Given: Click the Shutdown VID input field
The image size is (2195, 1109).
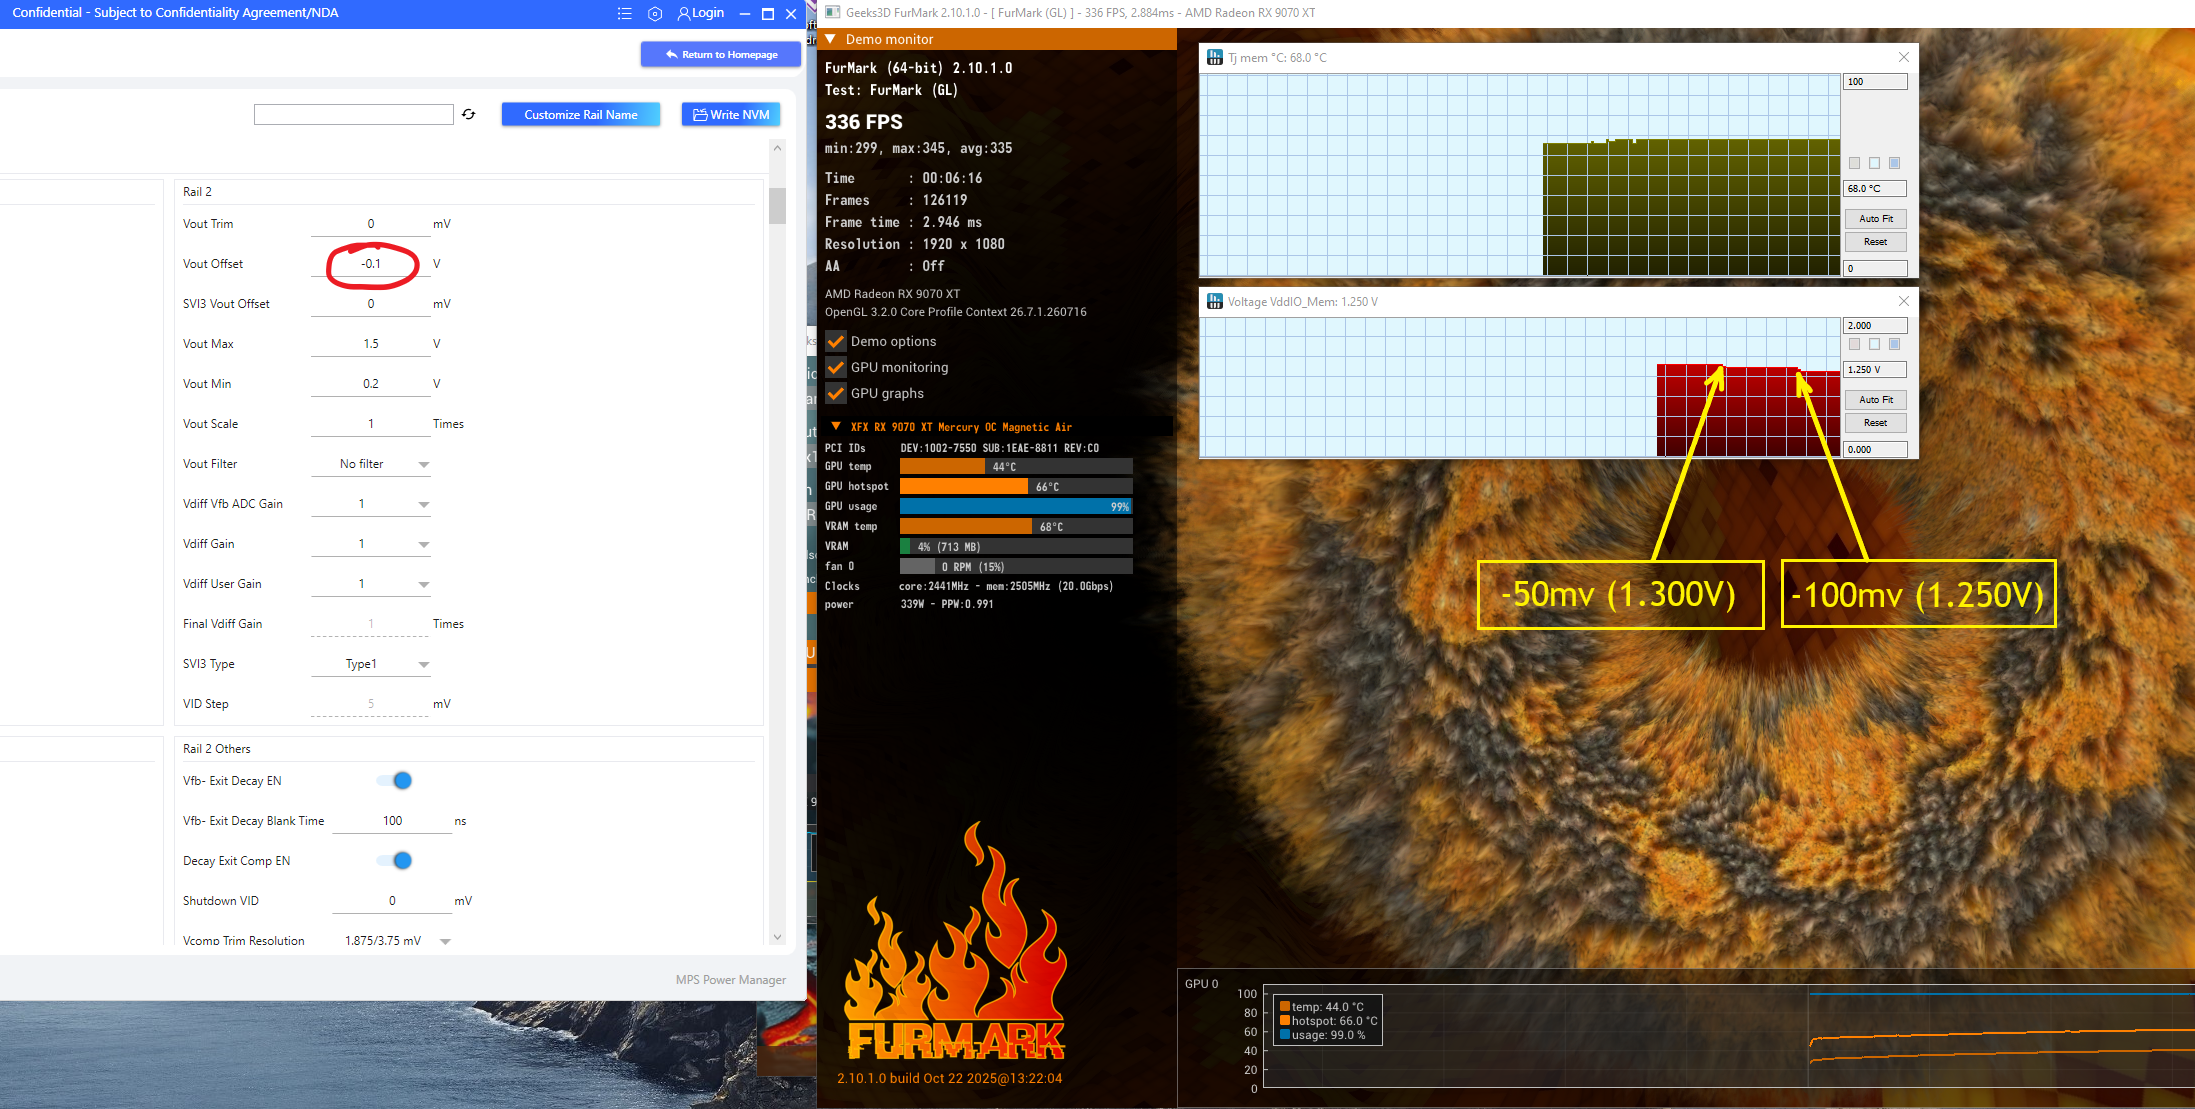Looking at the screenshot, I should [392, 901].
